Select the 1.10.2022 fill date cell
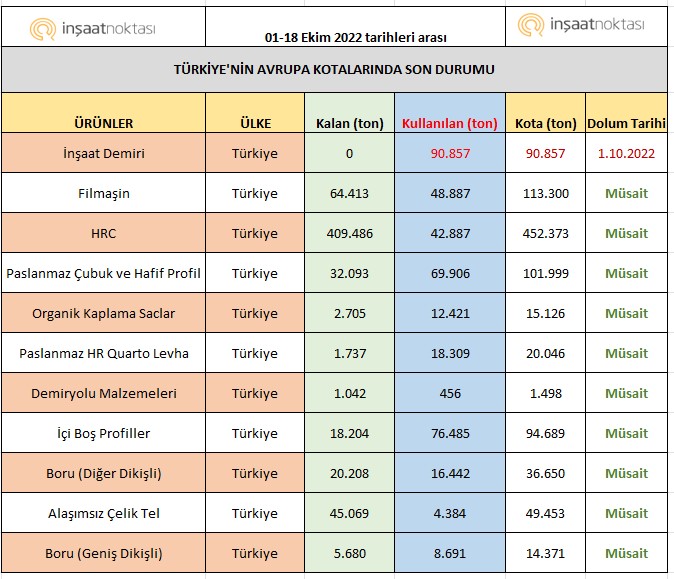Image resolution: width=674 pixels, height=579 pixels. (626, 153)
